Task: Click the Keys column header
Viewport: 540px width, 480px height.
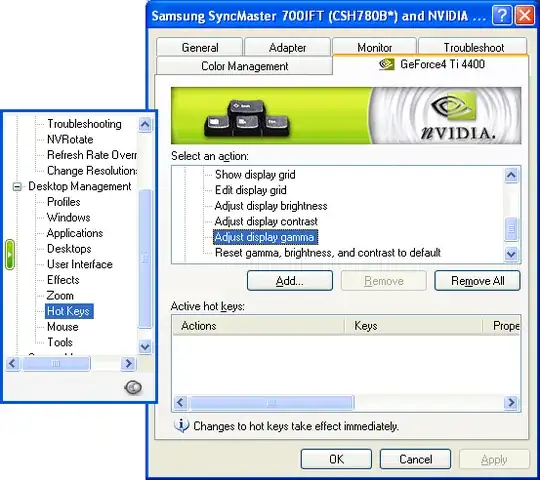Action: coord(413,325)
